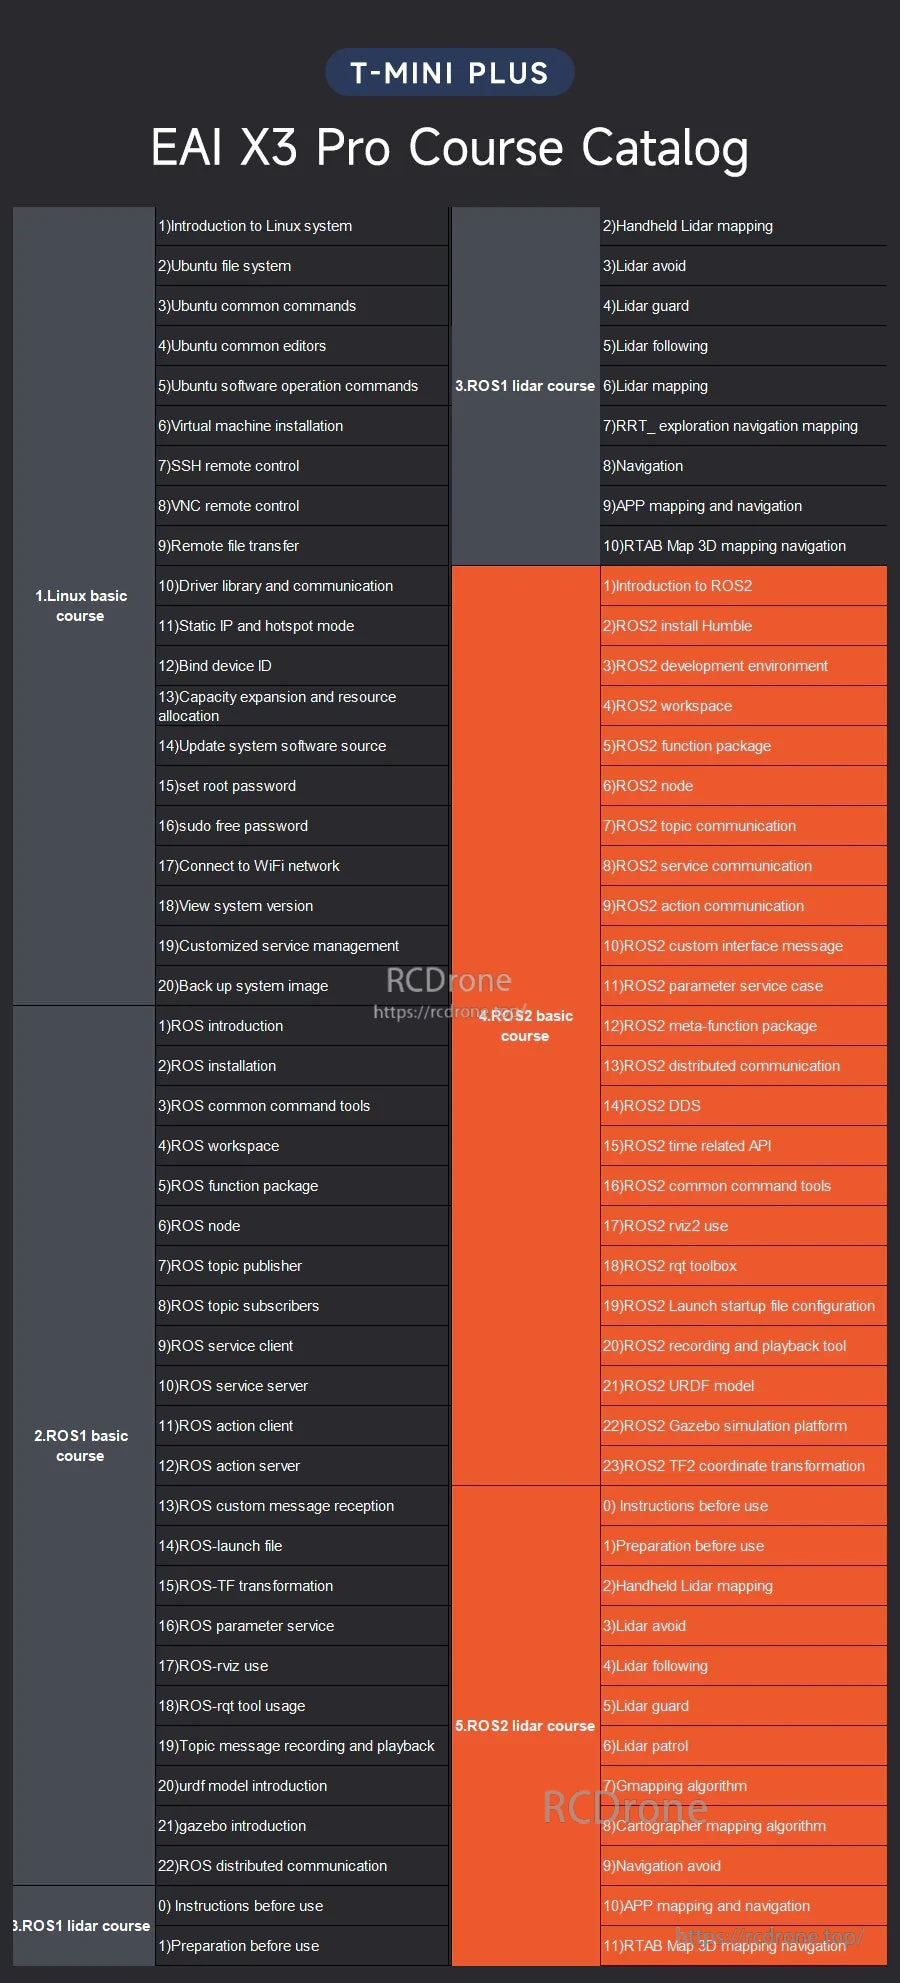Click the SSH remote control entry
Viewport: 900px width, 1983px height.
302,466
